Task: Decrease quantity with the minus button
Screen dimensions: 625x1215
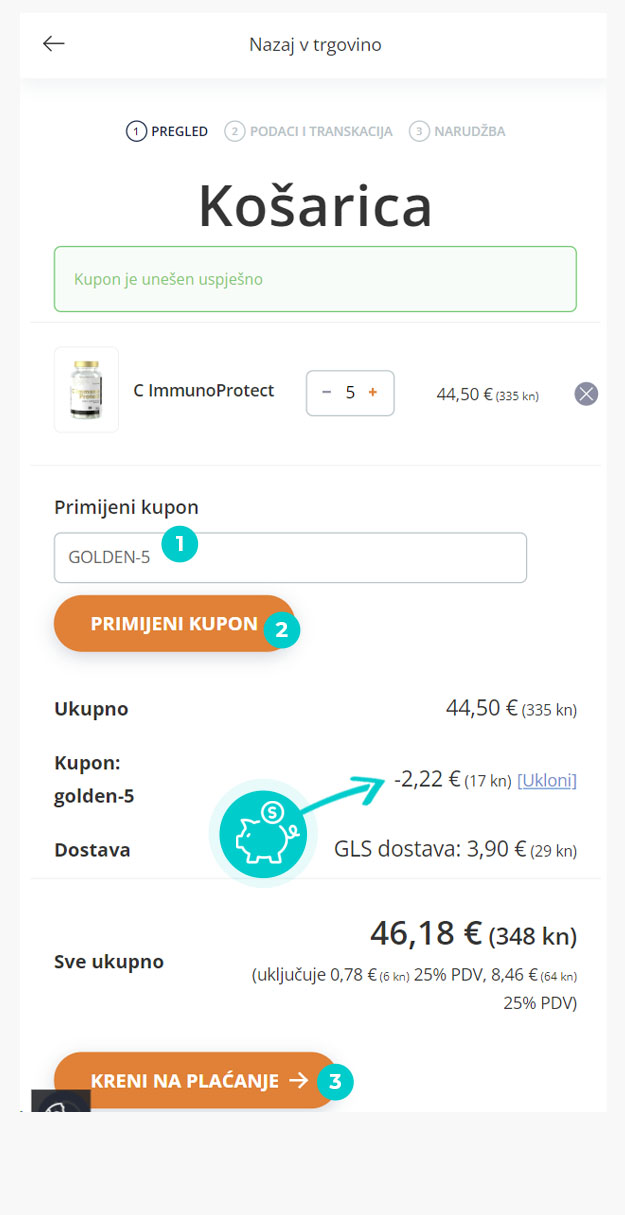Action: pos(326,393)
